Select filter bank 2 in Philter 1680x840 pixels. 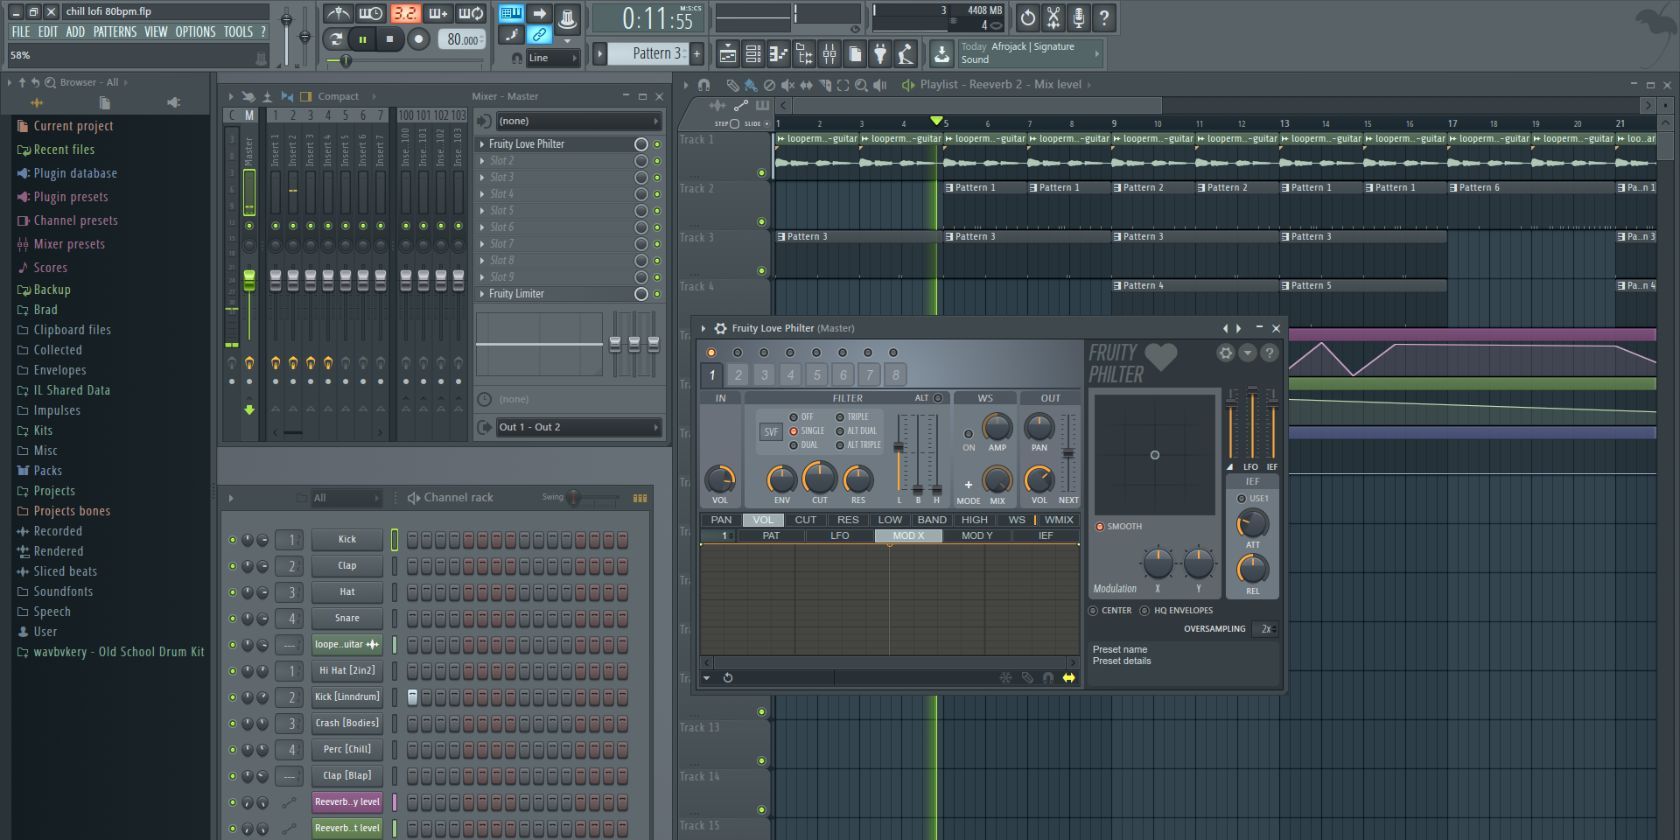click(738, 375)
